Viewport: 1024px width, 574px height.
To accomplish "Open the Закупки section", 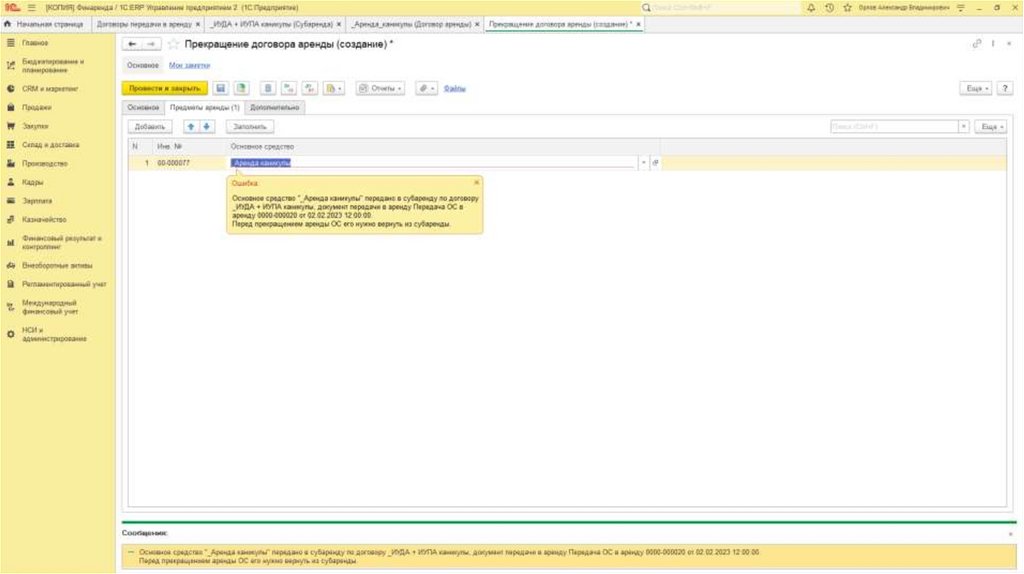I will (35, 126).
